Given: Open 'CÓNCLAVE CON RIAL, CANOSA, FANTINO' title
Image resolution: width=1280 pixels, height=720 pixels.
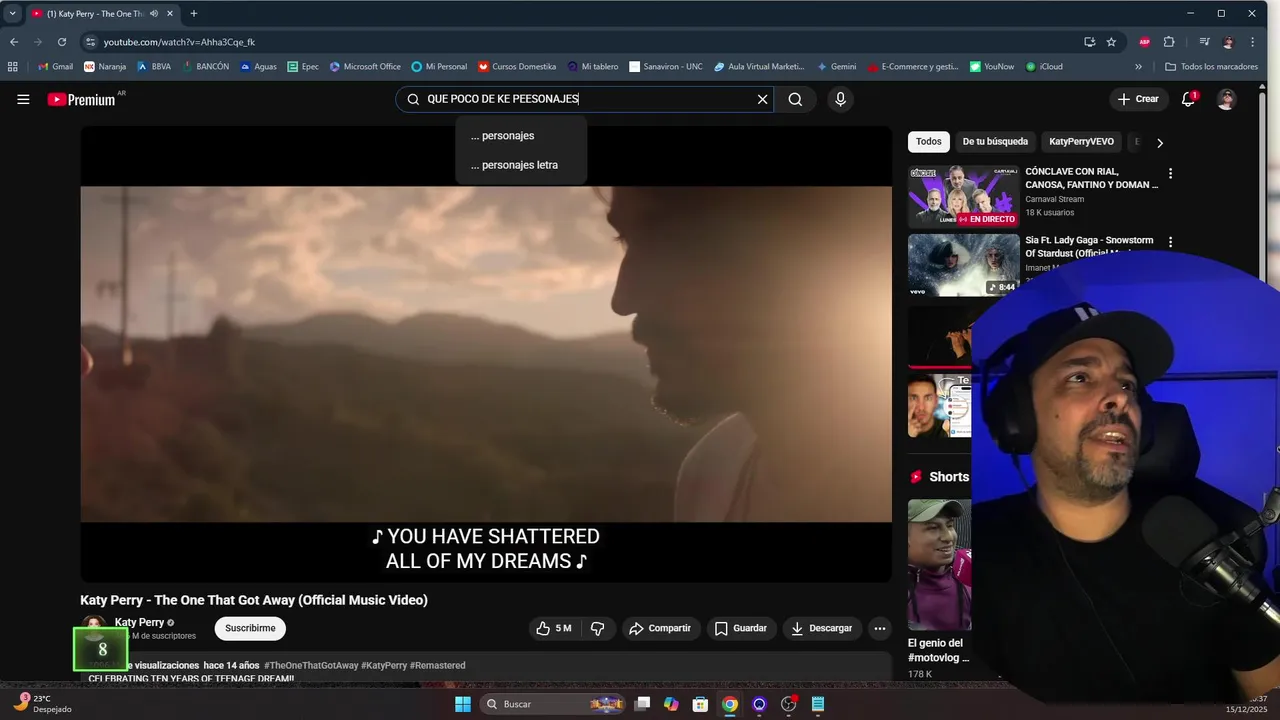Looking at the screenshot, I should click(1091, 178).
